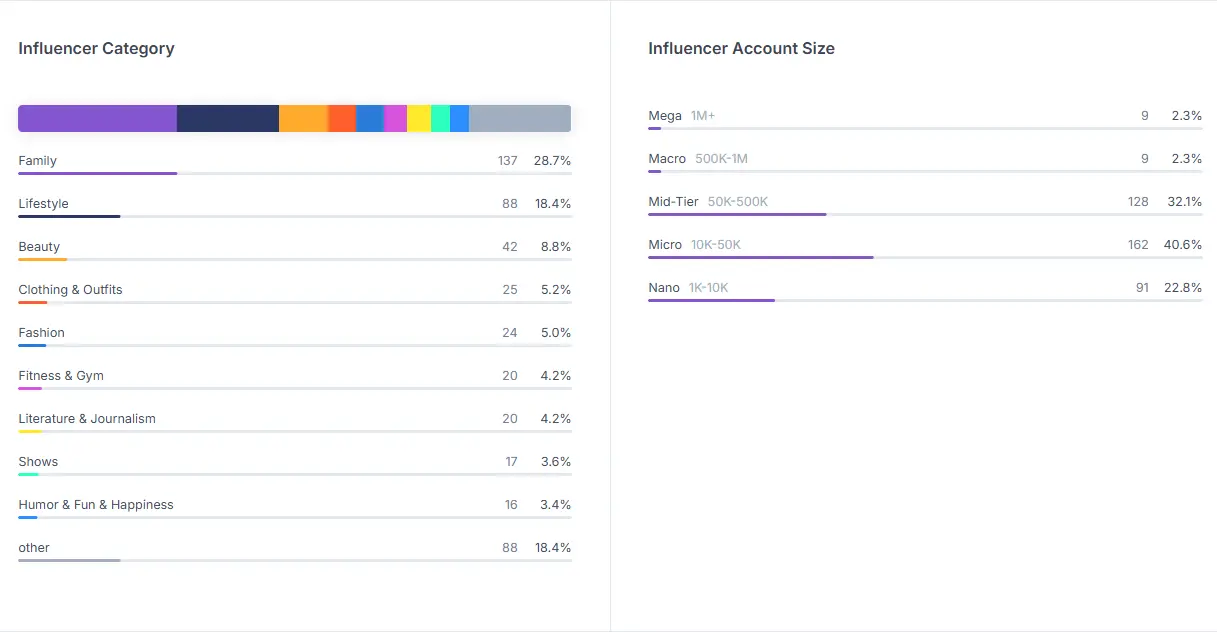Select the Lifestyle percentage 18.4%
This screenshot has width=1217, height=632.
click(552, 204)
